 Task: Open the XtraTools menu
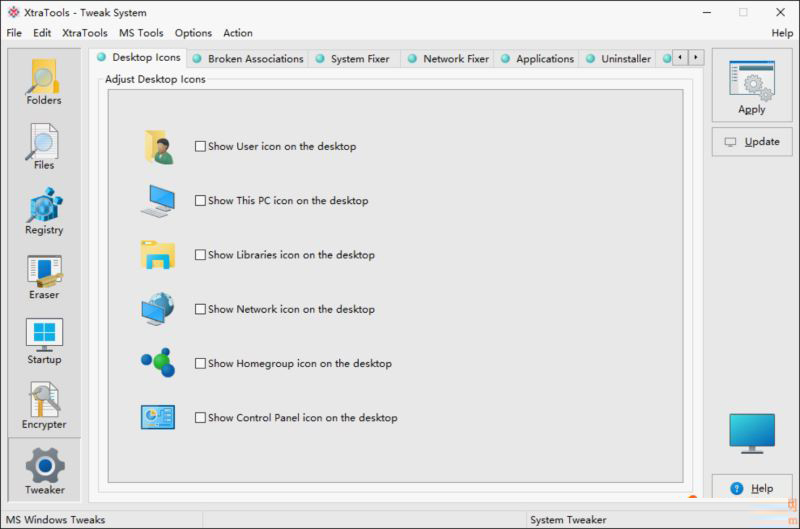pyautogui.click(x=85, y=33)
